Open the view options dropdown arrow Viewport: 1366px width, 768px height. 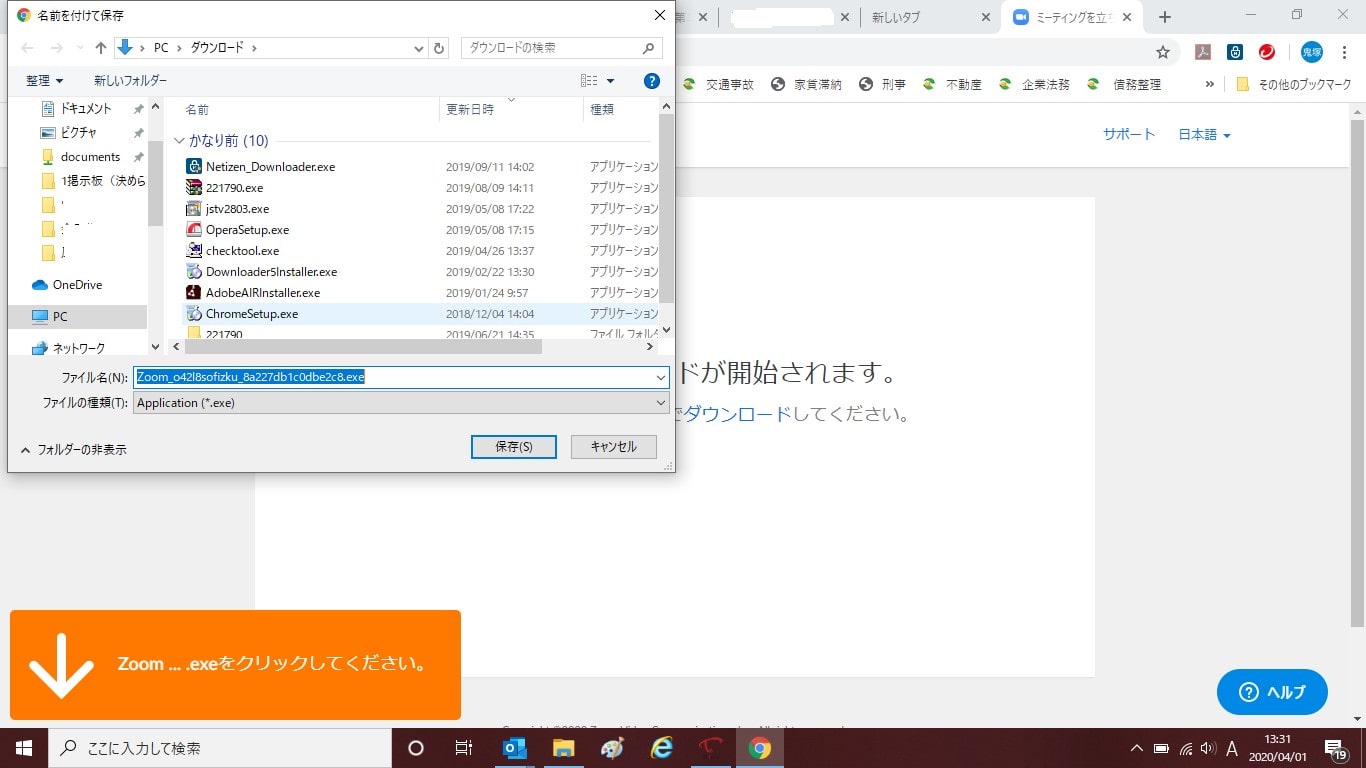611,81
